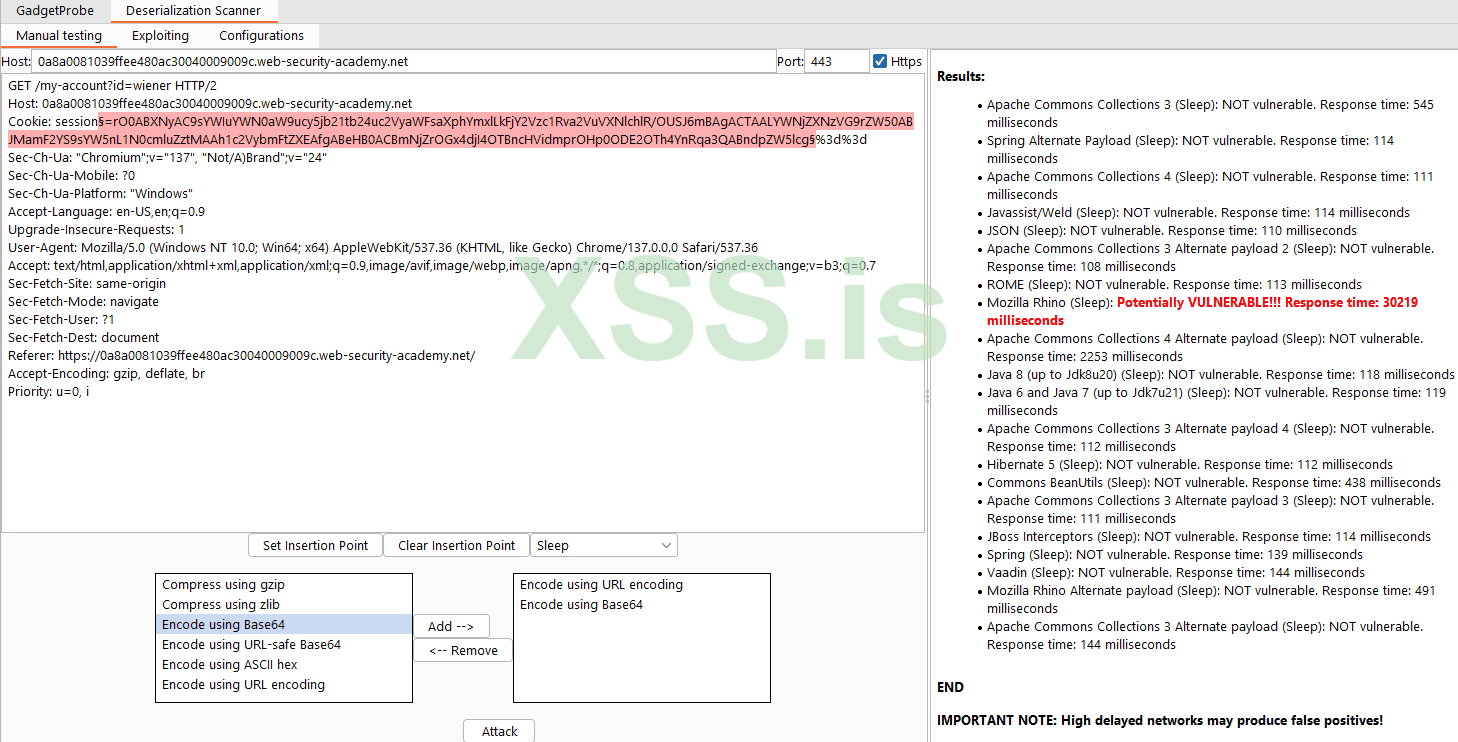Click the Sec-Ch-Ua-Platform "Windows" line
This screenshot has height=742, width=1458.
pos(100,194)
